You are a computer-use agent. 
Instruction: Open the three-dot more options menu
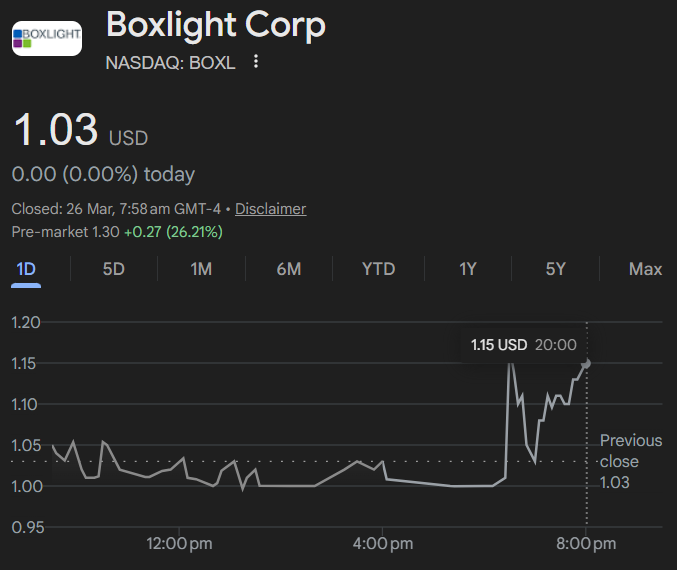(x=256, y=62)
